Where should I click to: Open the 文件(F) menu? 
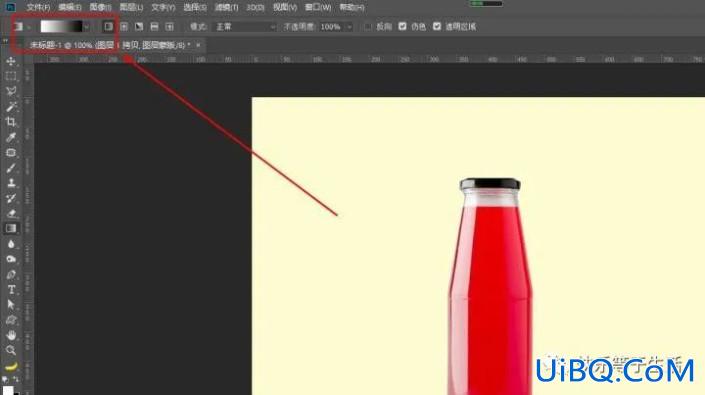(38, 7)
